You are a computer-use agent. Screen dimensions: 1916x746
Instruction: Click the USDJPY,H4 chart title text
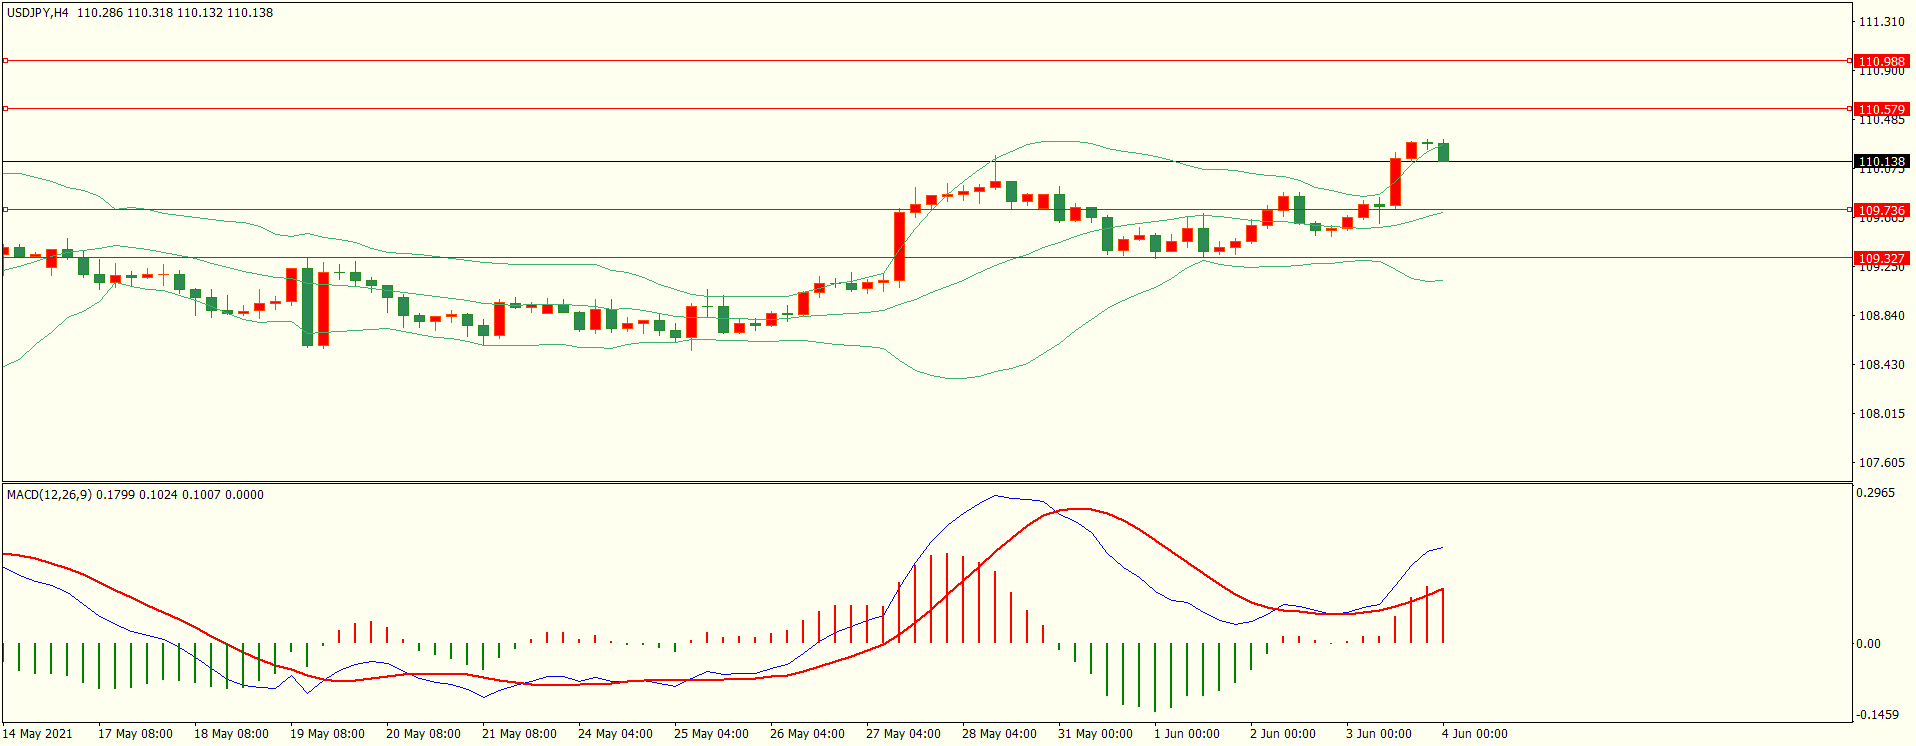click(x=38, y=13)
